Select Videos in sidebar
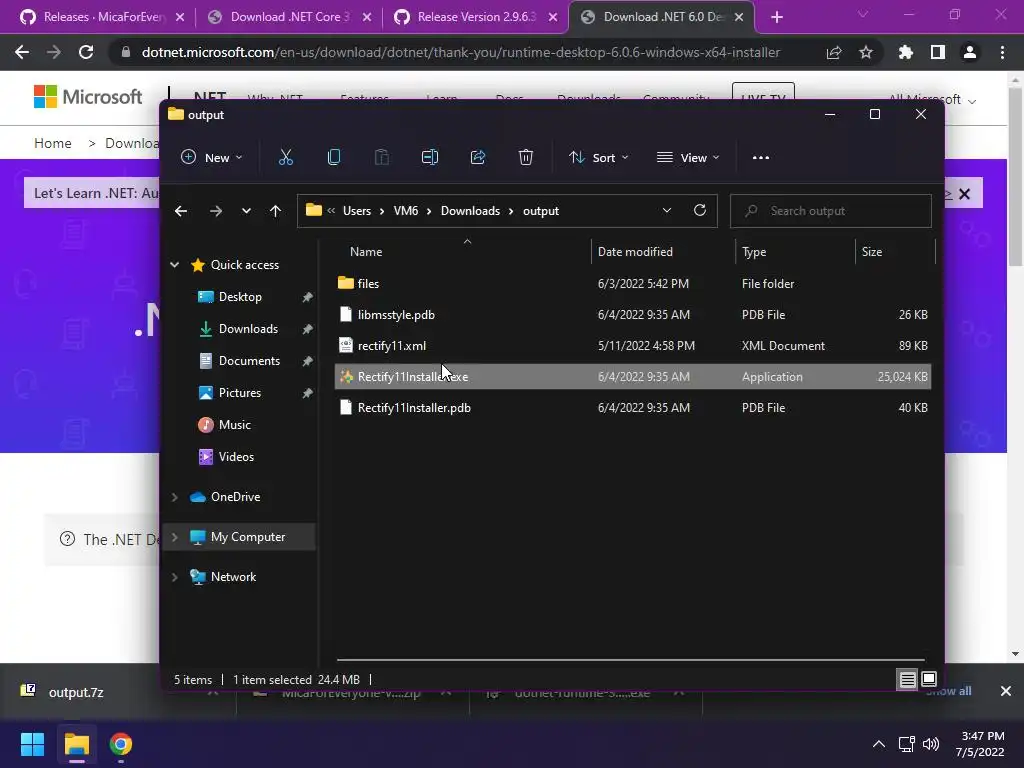The image size is (1024, 768). pyautogui.click(x=236, y=456)
